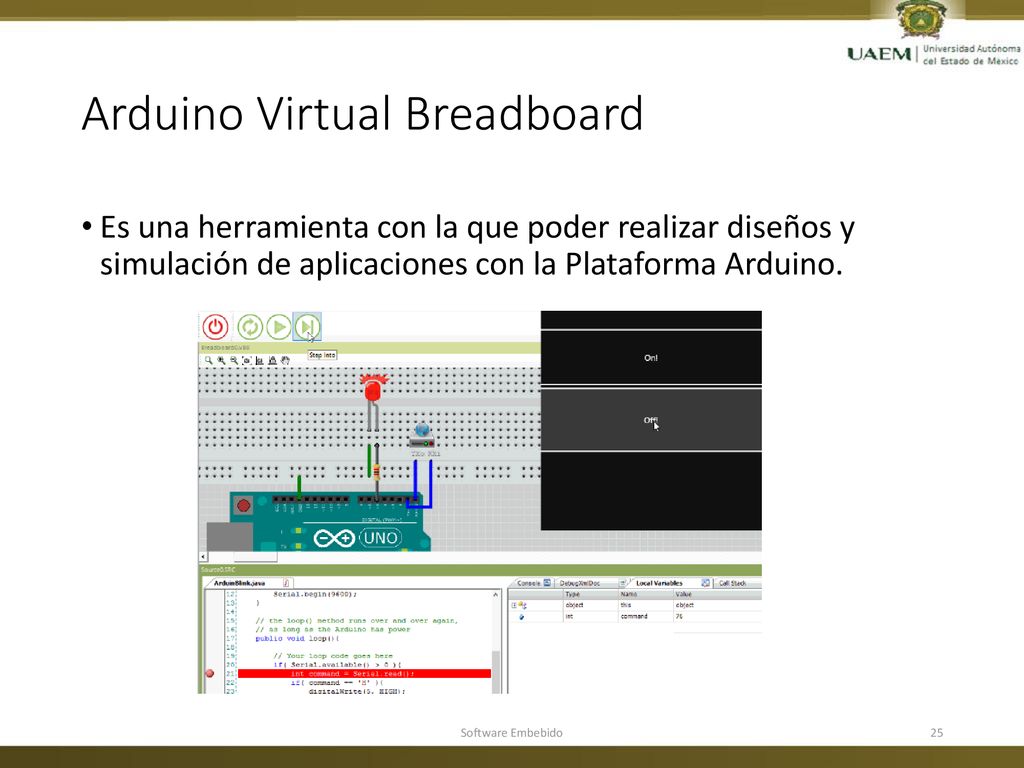1024x768 pixels.
Task: Click the zoom in magnifier icon
Action: click(221, 360)
